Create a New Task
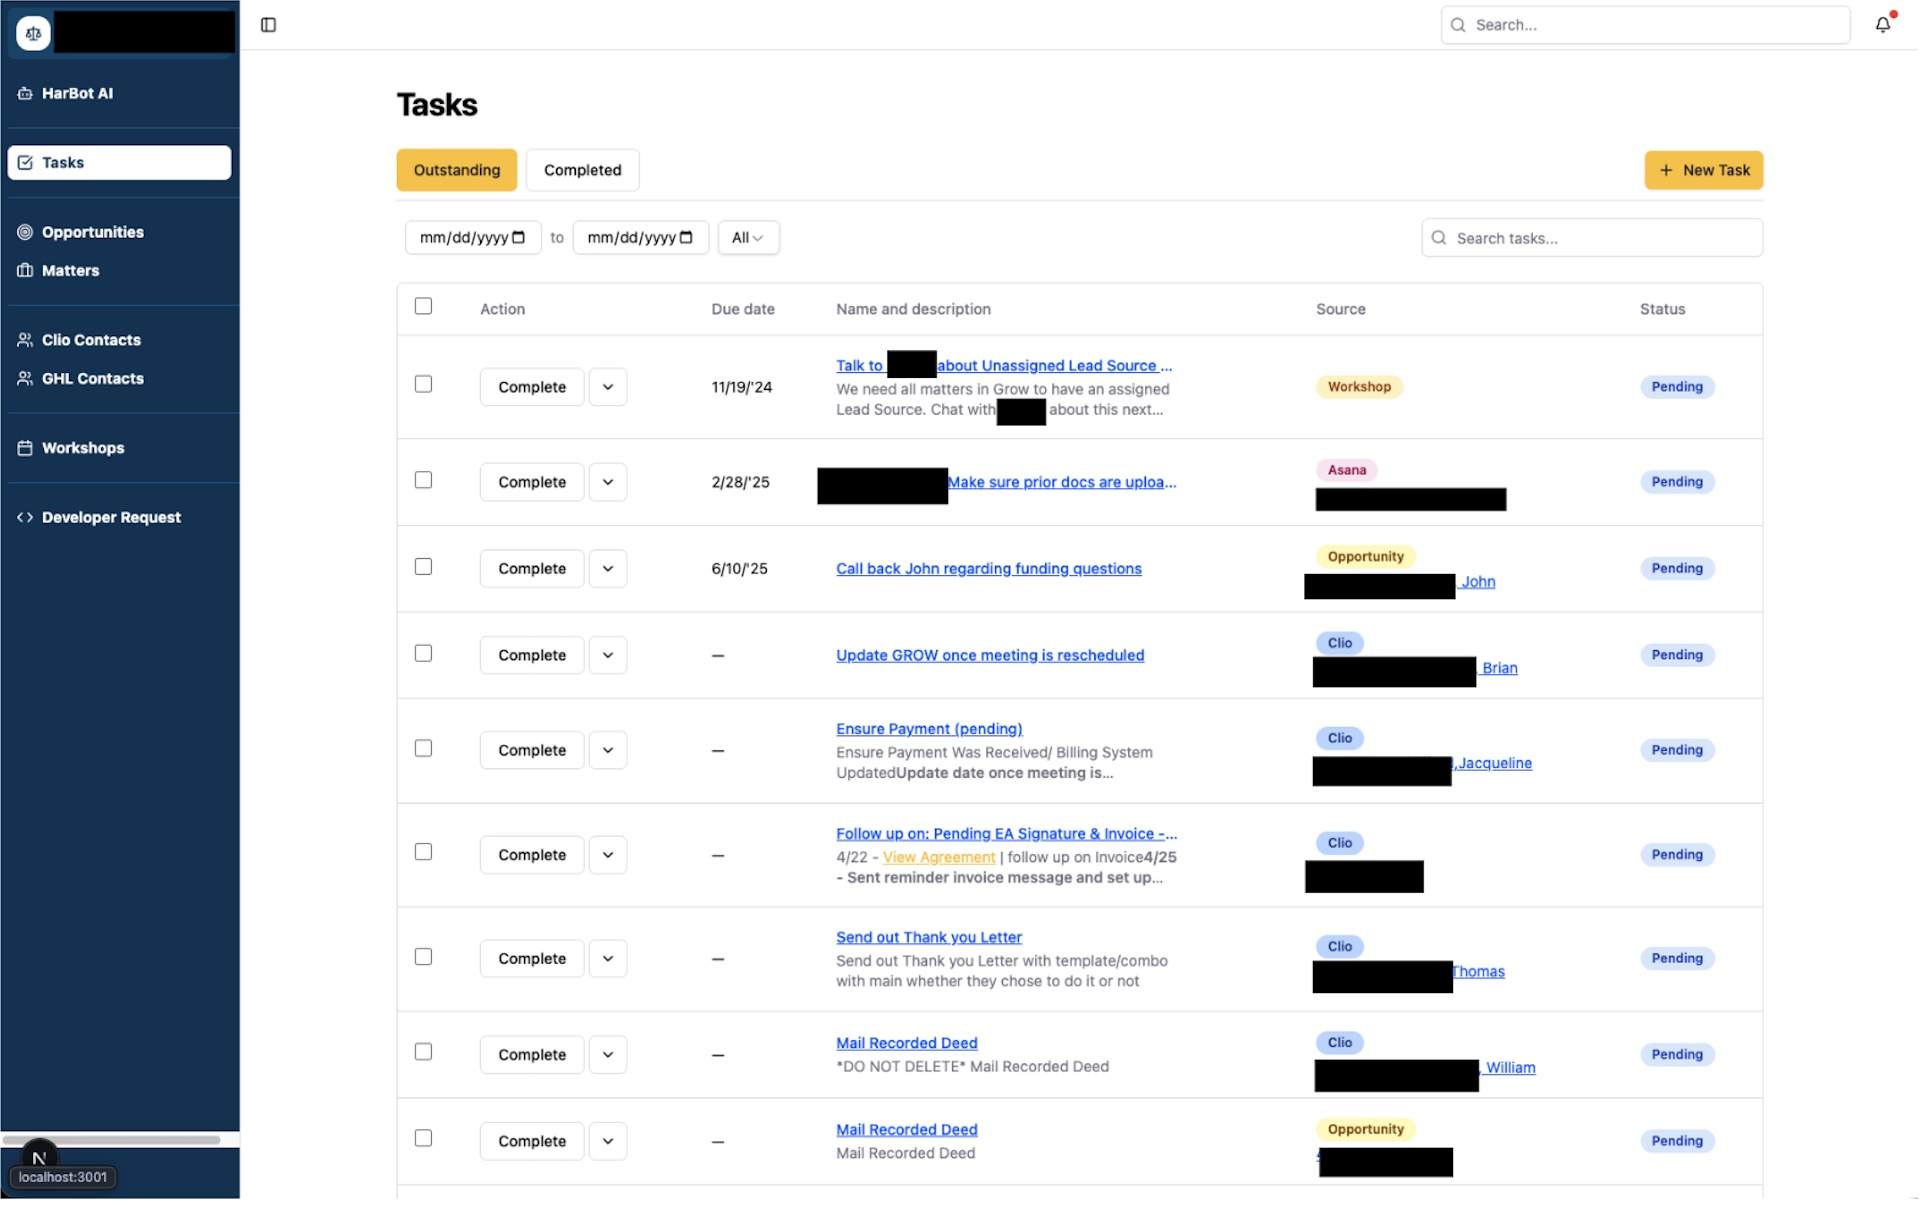Viewport: 1921px width, 1205px height. pos(1703,170)
